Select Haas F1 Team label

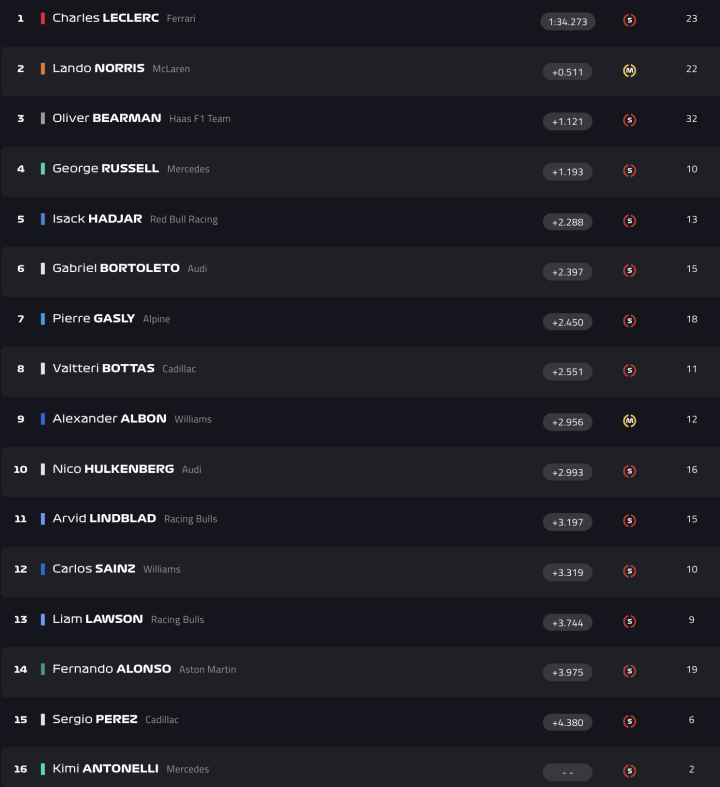point(200,119)
